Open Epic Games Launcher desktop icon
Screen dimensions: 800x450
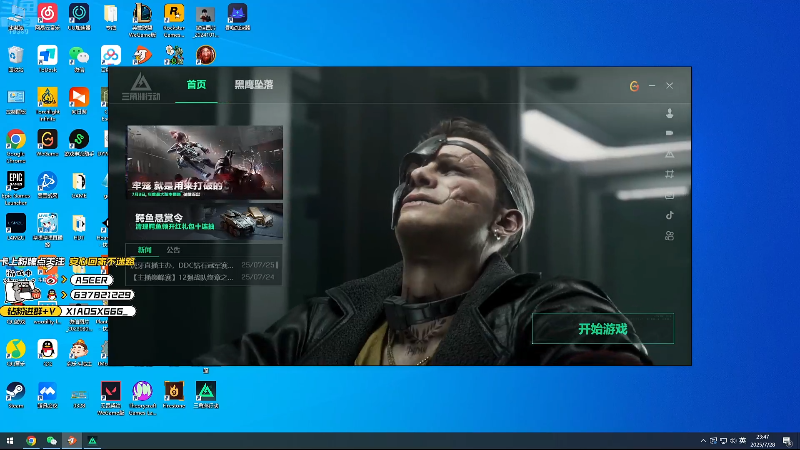click(16, 188)
